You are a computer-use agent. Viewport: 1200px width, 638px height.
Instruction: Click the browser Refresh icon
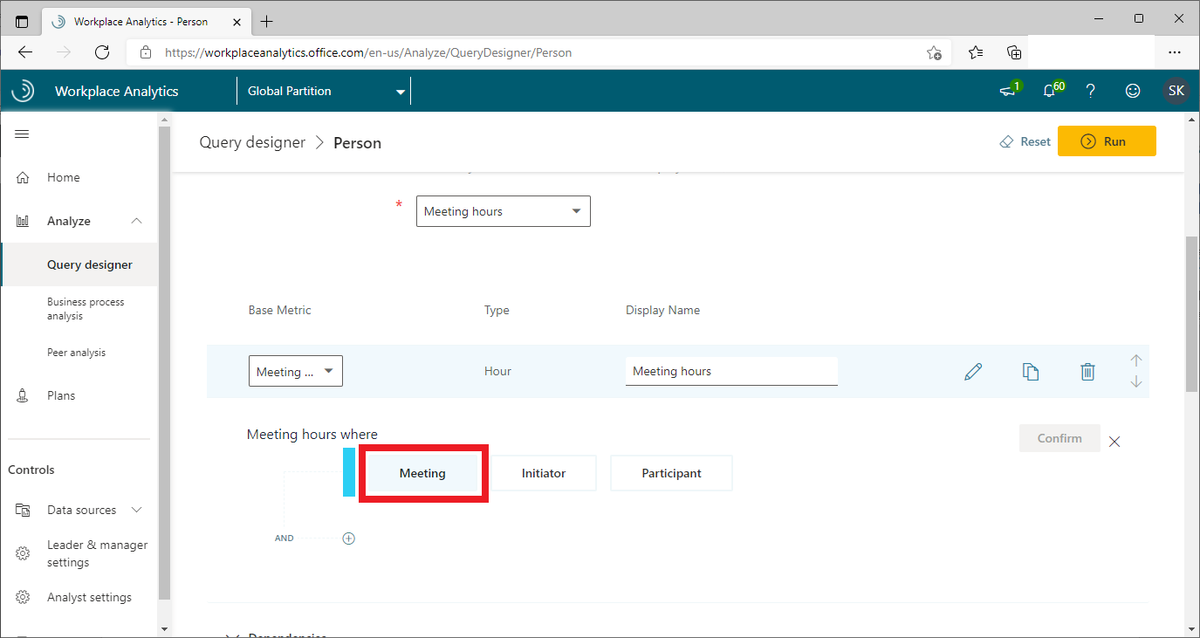tap(101, 52)
